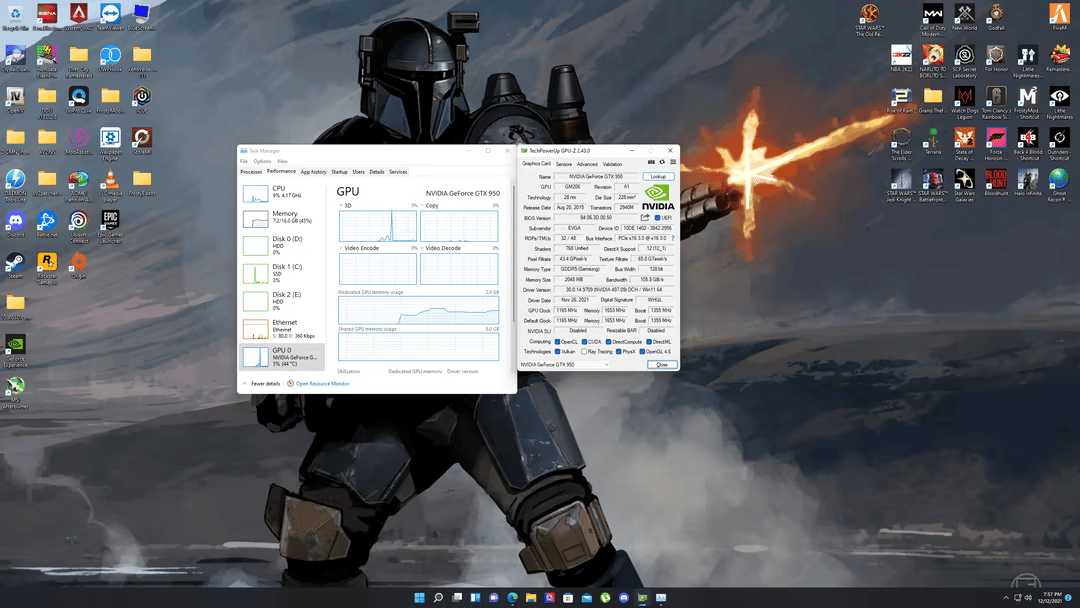Viewport: 1080px width, 608px height.
Task: Open the taskbar Search icon
Action: (438, 598)
